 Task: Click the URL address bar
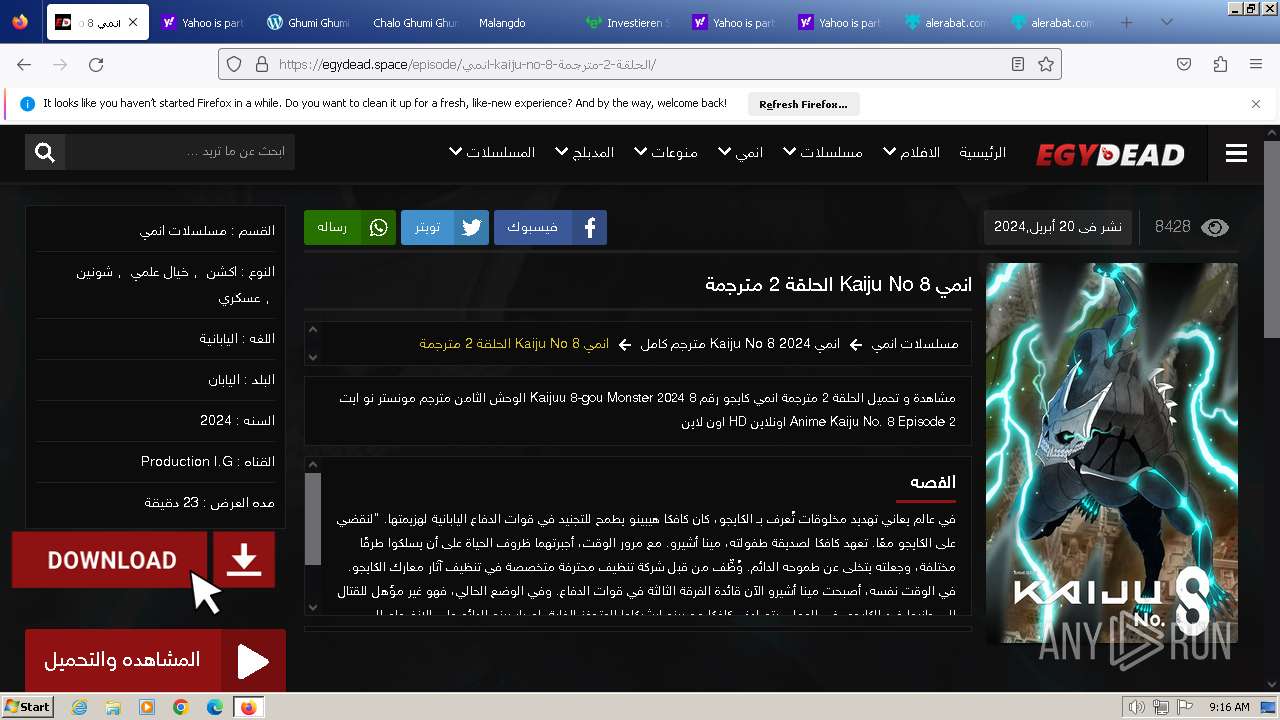click(640, 64)
